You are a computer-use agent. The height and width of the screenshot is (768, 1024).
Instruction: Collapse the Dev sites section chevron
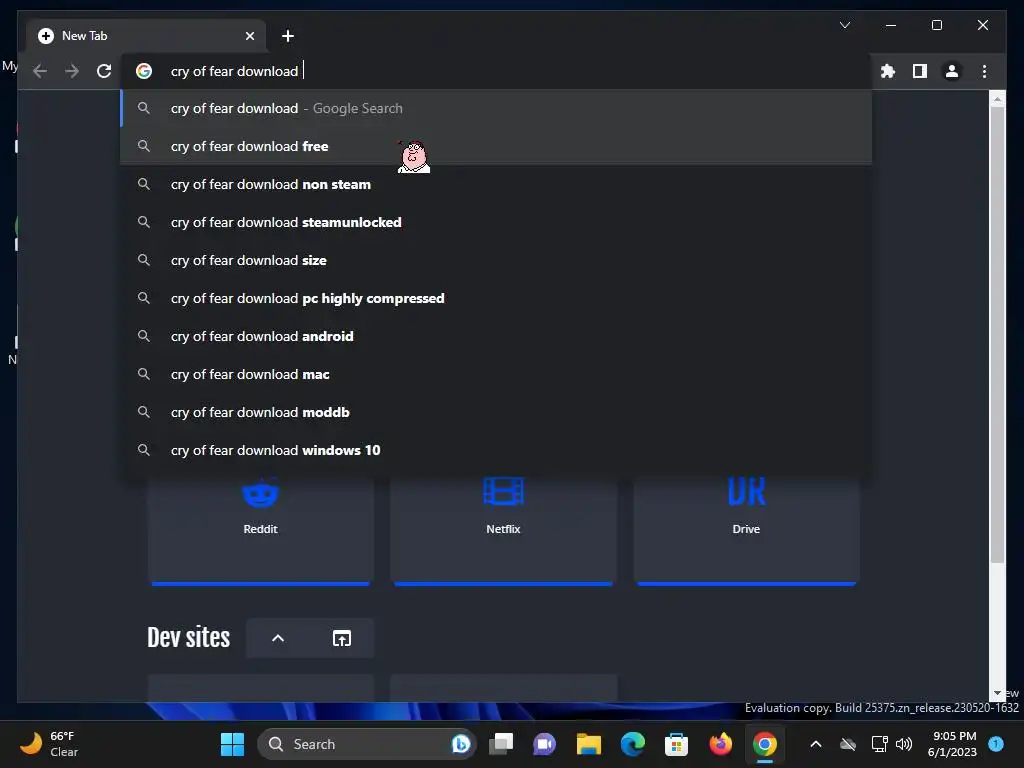(278, 638)
